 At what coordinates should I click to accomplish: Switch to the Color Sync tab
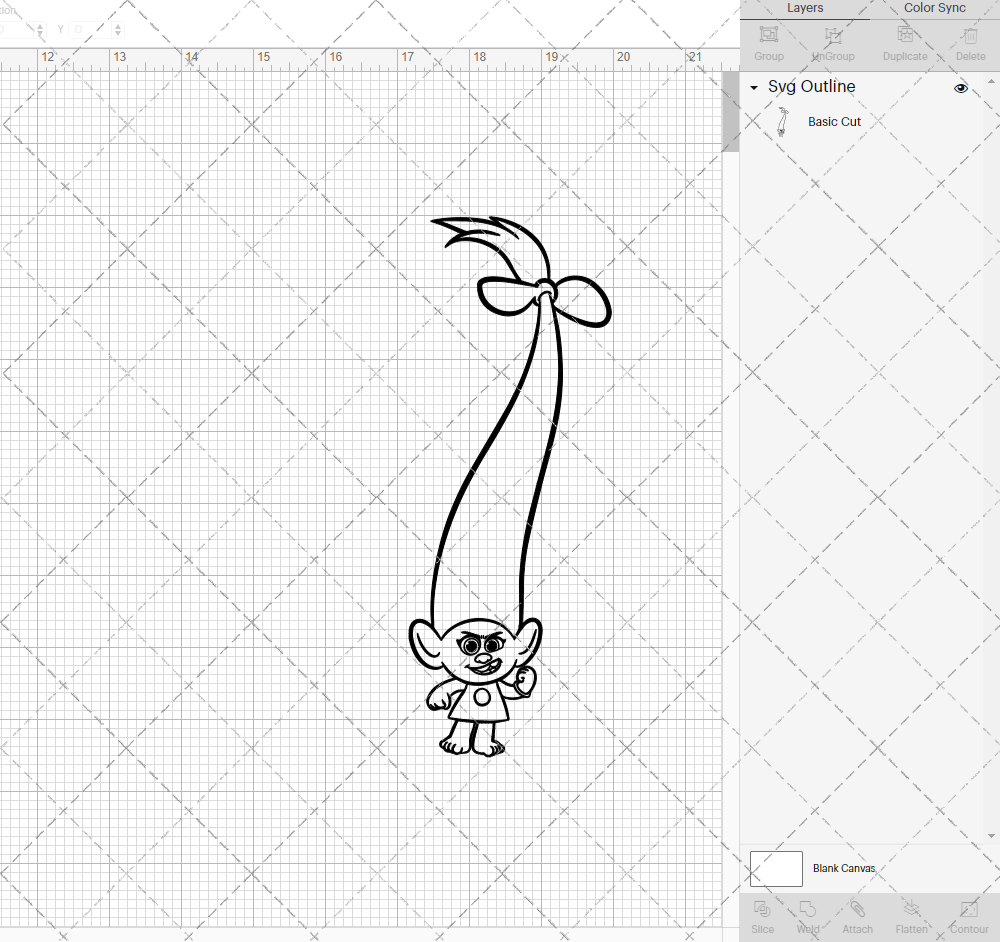coord(934,8)
